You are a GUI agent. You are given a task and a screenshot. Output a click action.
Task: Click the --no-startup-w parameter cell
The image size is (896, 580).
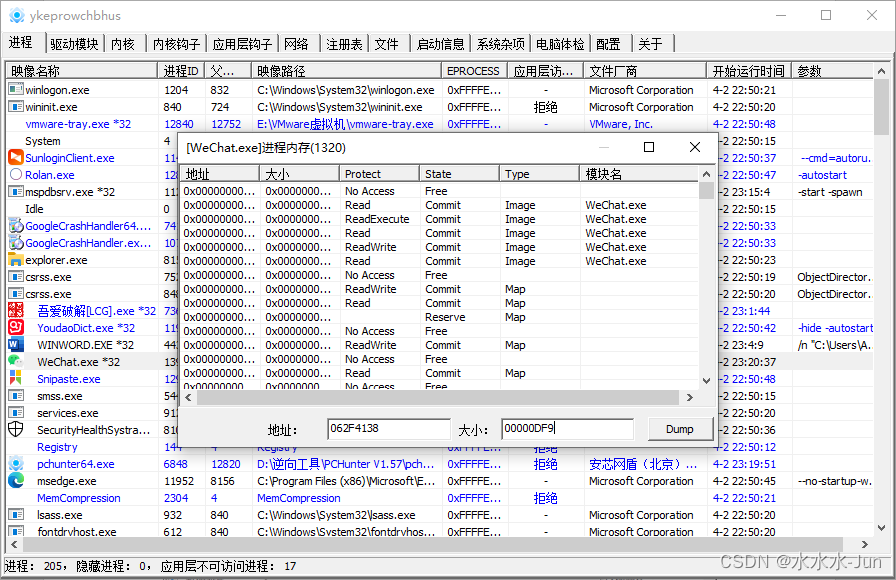click(x=835, y=481)
